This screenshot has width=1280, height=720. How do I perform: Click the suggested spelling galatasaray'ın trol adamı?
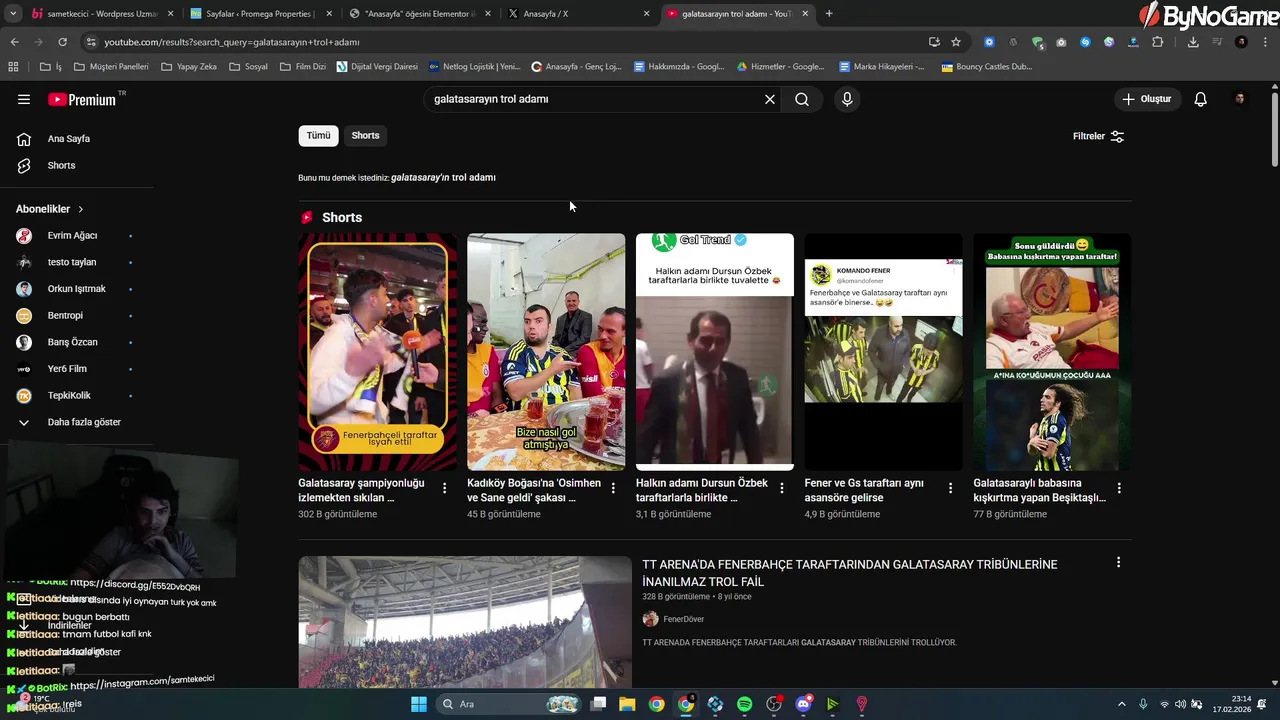443,177
